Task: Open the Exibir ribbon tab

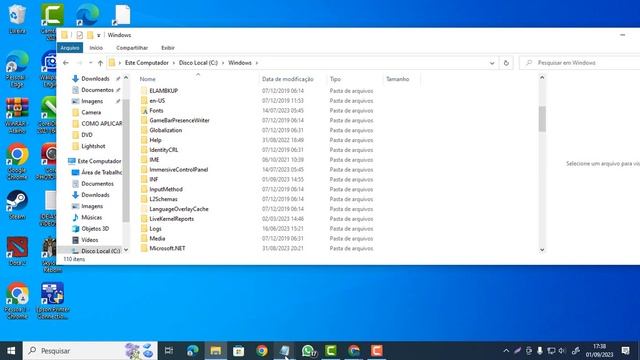Action: pos(168,48)
